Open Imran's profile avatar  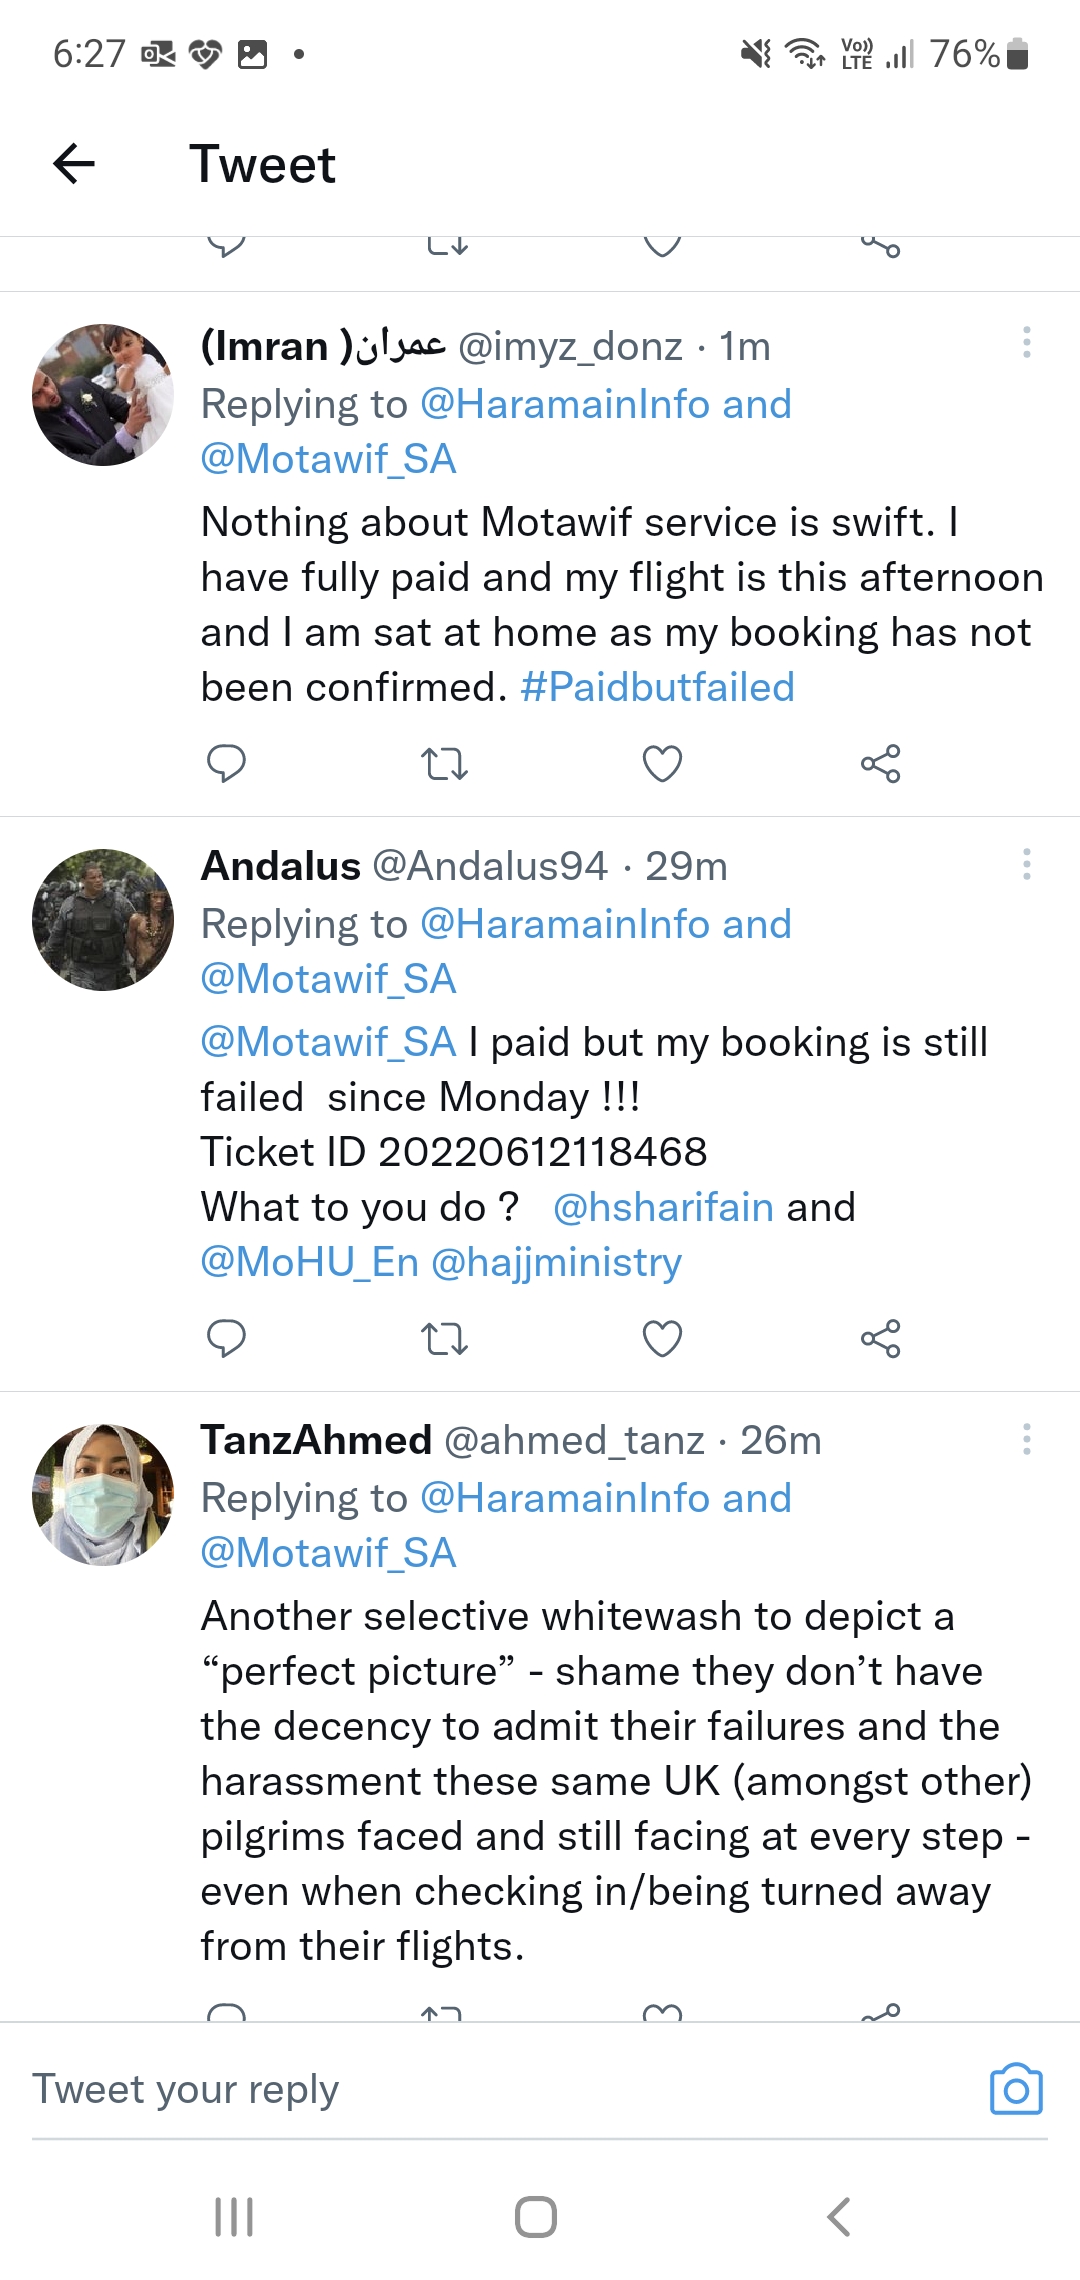pyautogui.click(x=103, y=395)
